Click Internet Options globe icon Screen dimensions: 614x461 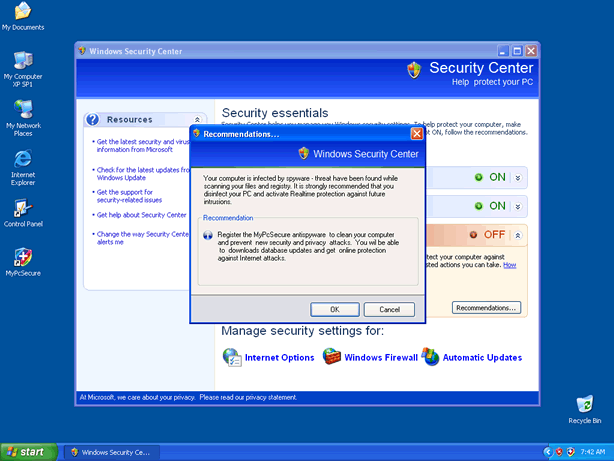(x=231, y=357)
